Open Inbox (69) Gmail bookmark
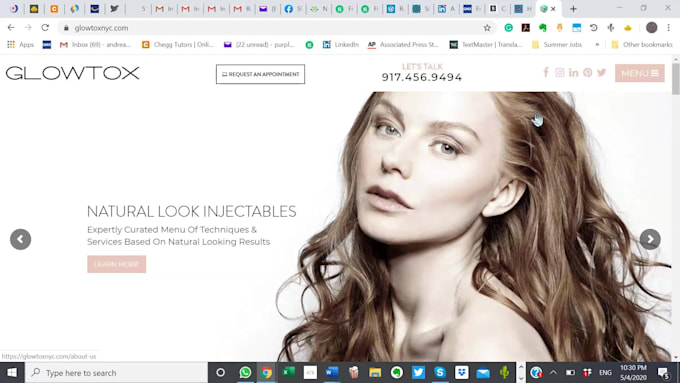The image size is (680, 383). [x=95, y=44]
